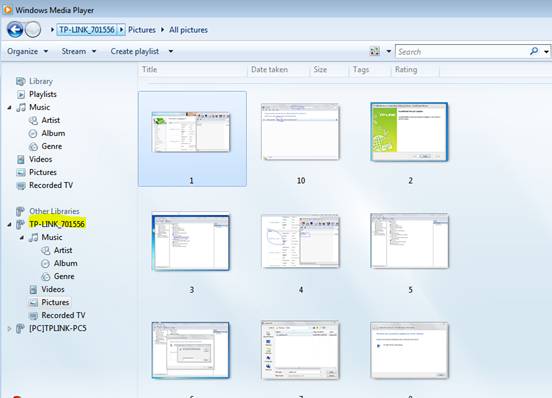This screenshot has width=552, height=398.
Task: Open the Playlists icon in sidebar
Action: tap(21, 94)
